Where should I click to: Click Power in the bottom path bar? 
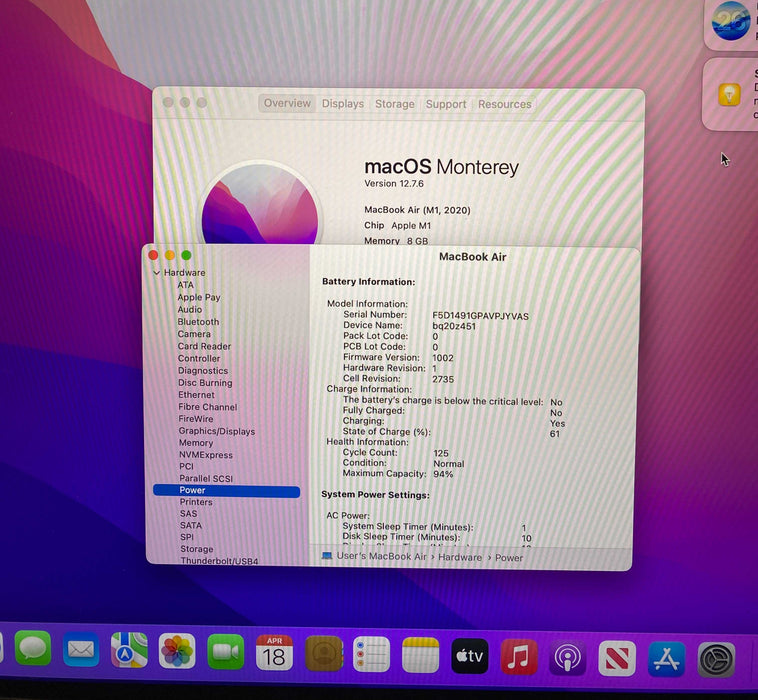pyautogui.click(x=509, y=558)
